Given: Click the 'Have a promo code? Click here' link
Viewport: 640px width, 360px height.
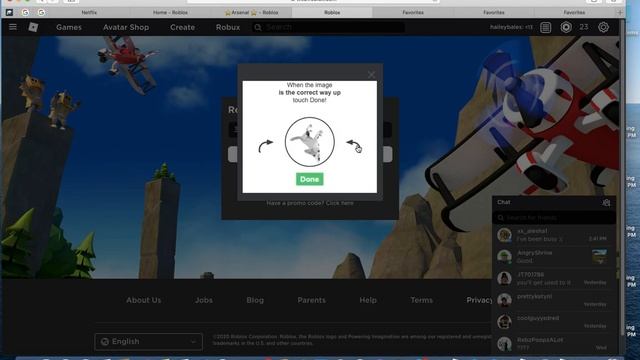Looking at the screenshot, I should pos(310,203).
